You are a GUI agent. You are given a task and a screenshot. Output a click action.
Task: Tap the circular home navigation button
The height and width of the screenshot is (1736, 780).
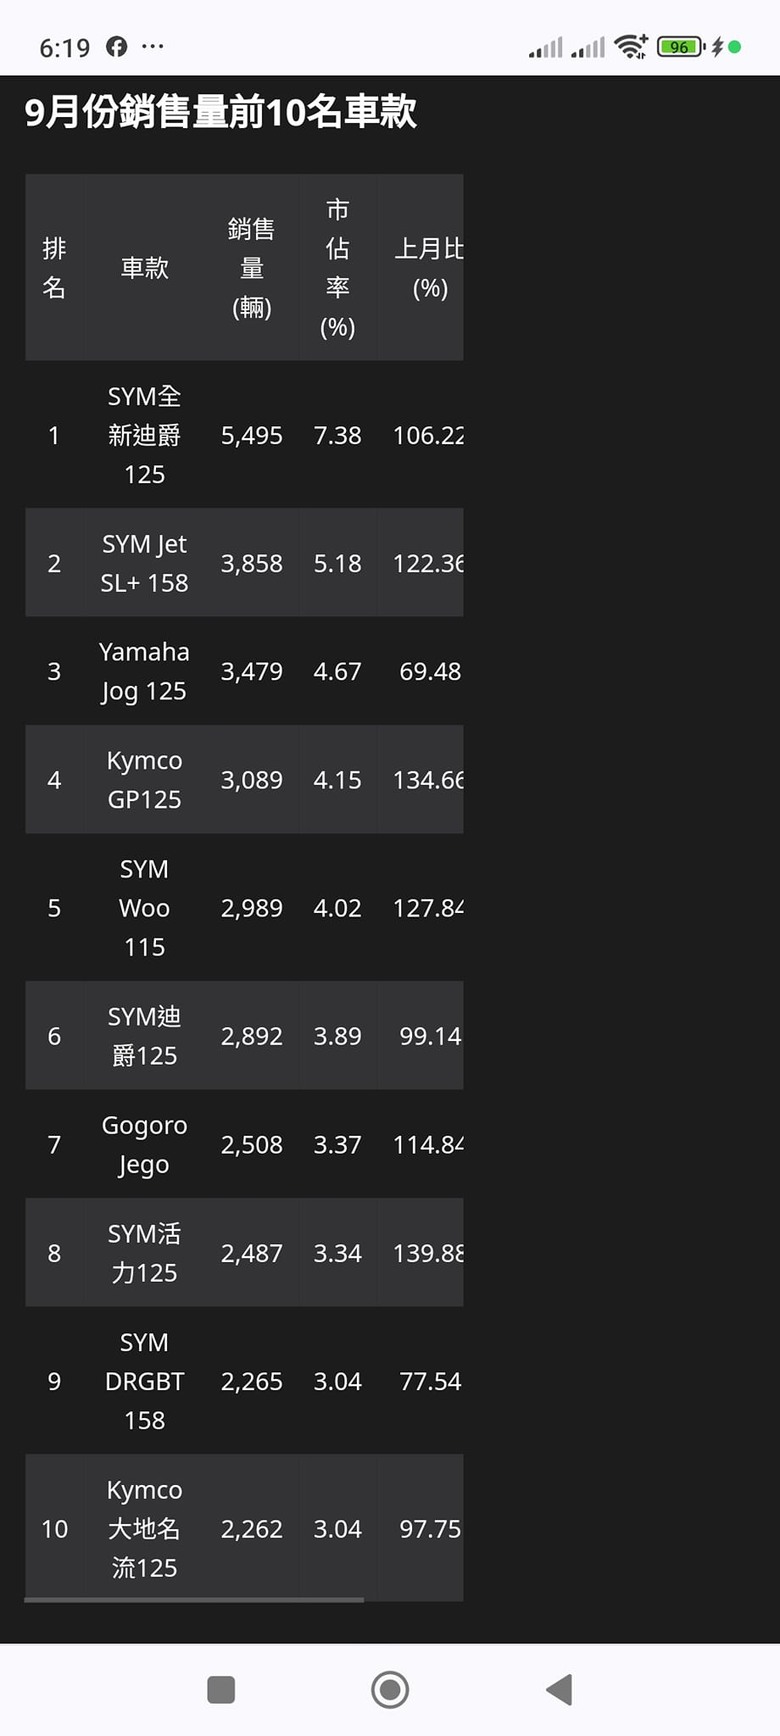pos(390,1690)
